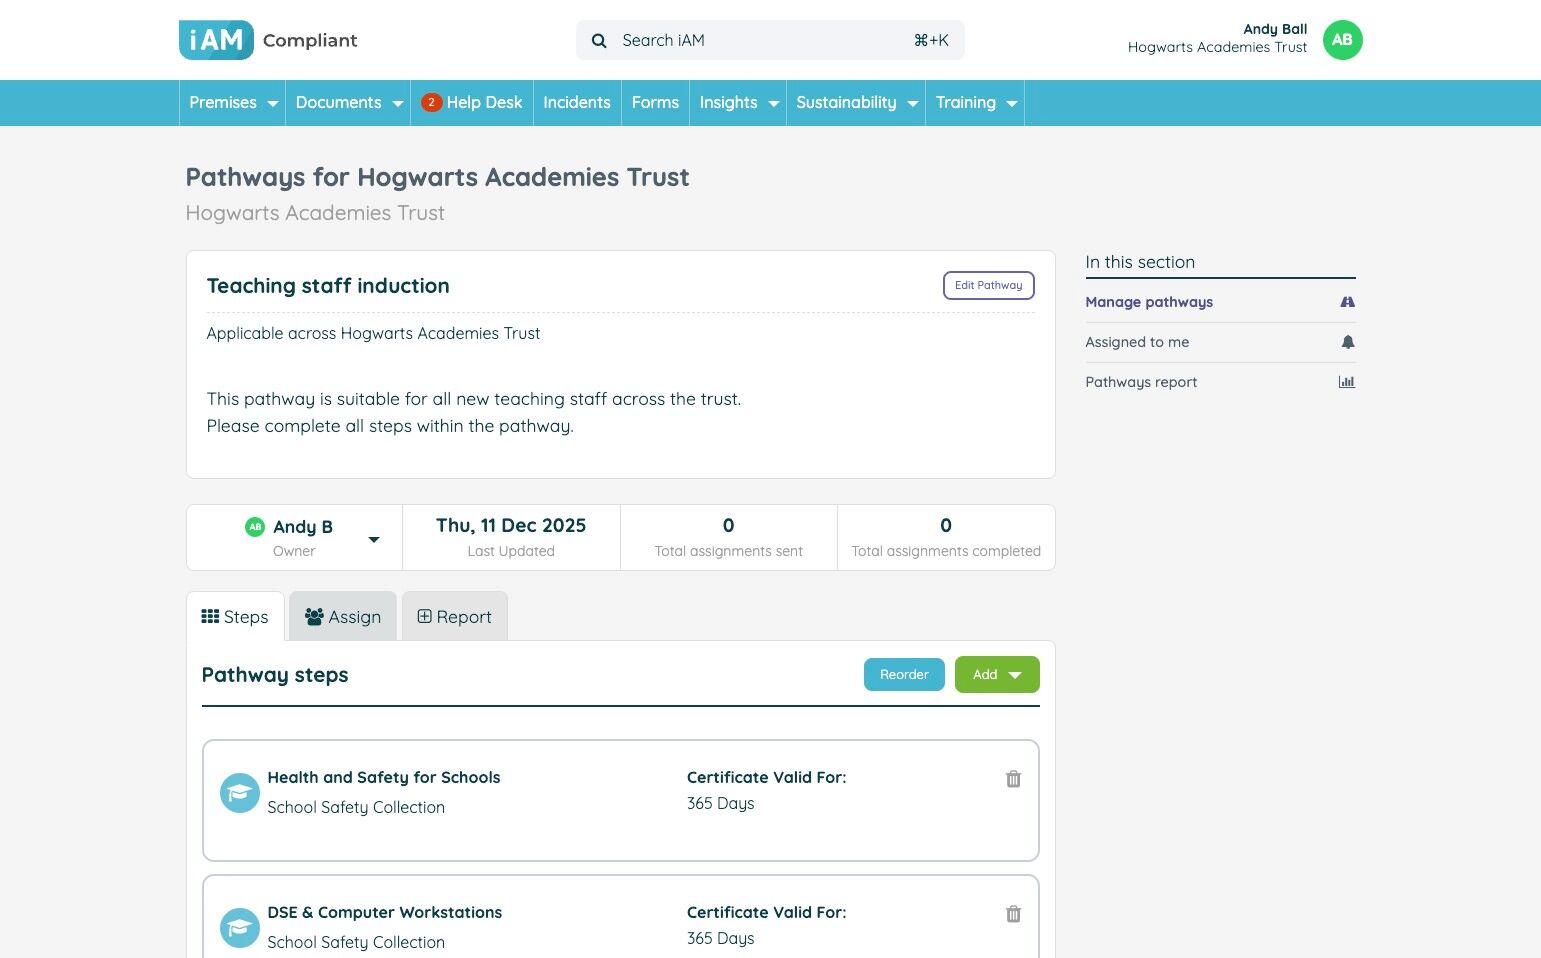The height and width of the screenshot is (958, 1541).
Task: Open the Documents menu
Action: 348,103
